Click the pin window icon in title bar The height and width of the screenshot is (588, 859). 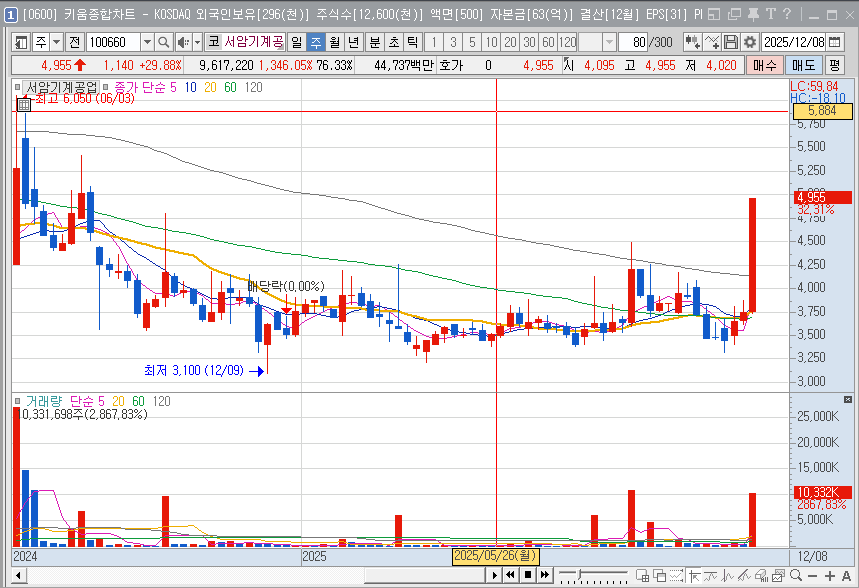pyautogui.click(x=753, y=15)
